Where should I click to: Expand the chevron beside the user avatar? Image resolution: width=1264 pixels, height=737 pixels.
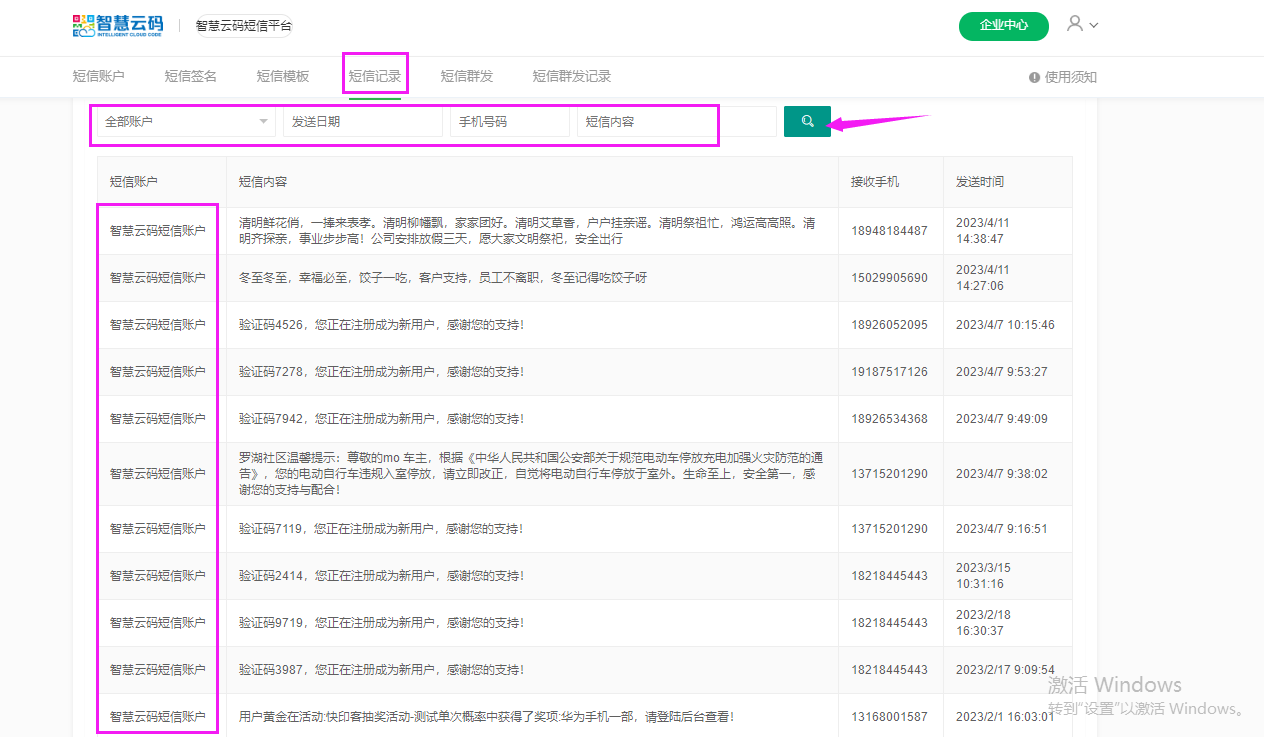tap(1094, 26)
